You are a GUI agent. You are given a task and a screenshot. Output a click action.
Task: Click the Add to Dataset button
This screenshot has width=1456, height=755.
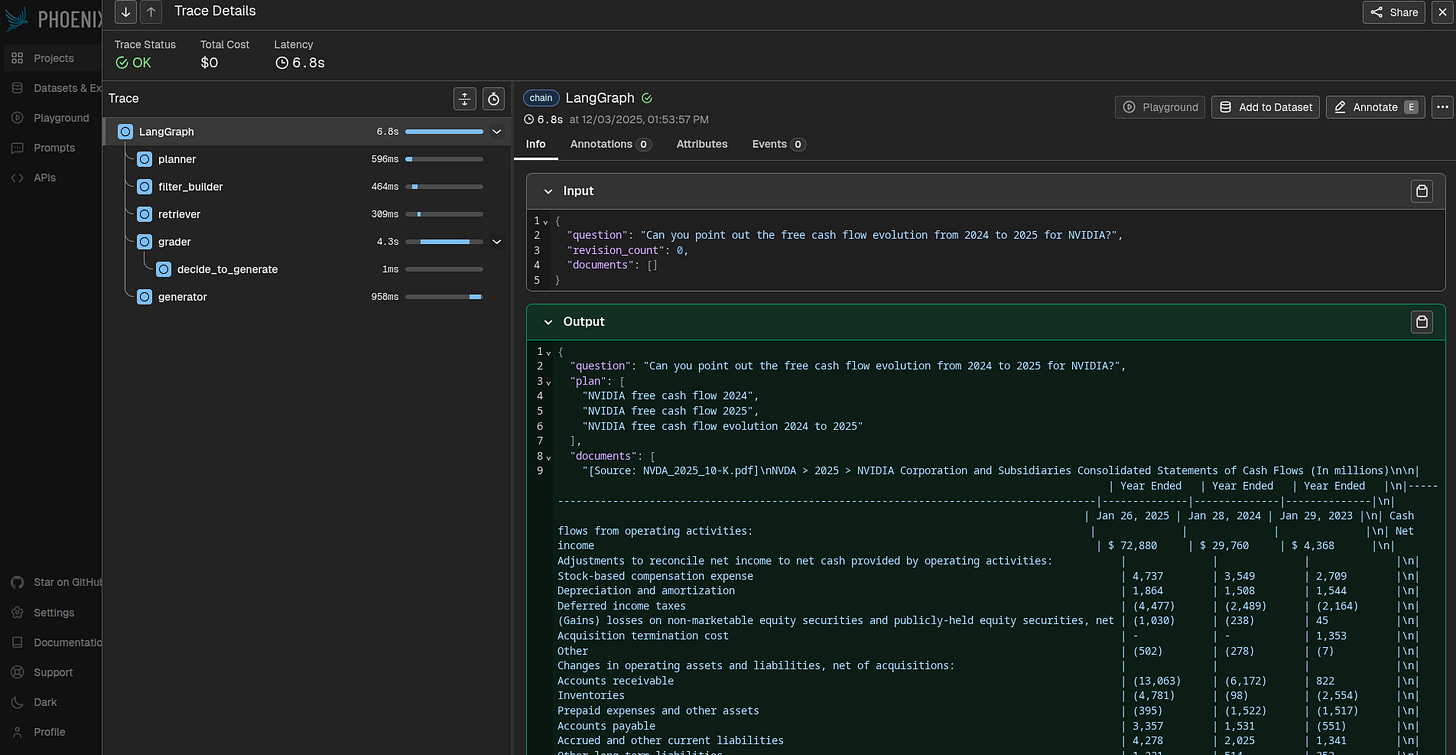coord(1265,107)
